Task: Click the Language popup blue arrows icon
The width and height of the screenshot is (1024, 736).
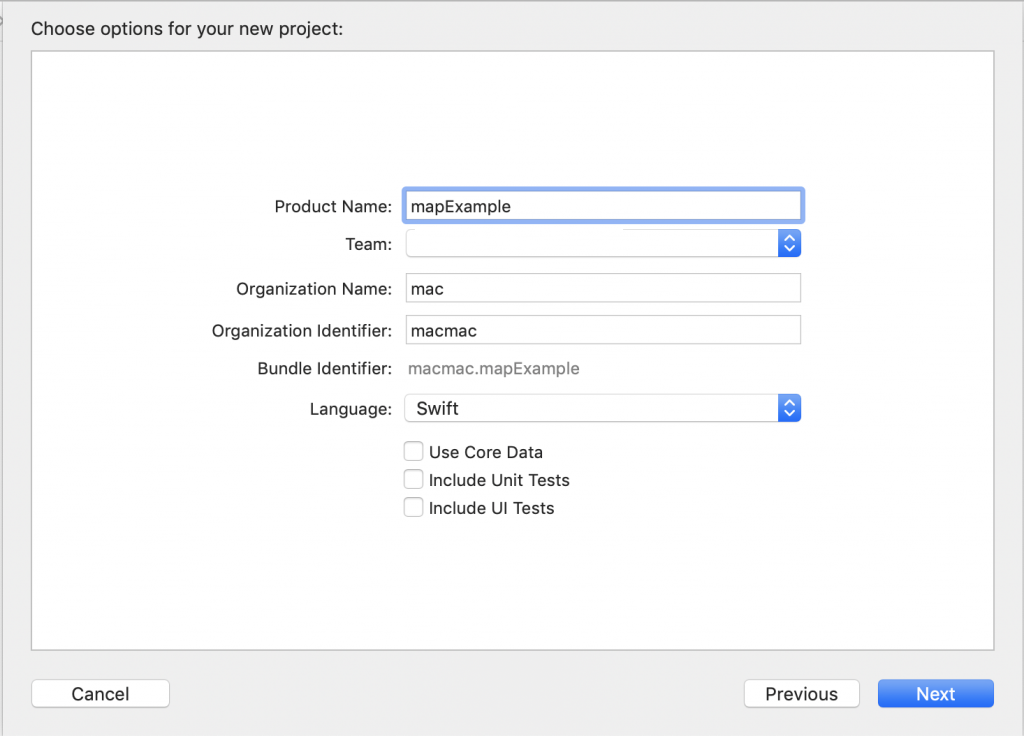Action: click(789, 408)
